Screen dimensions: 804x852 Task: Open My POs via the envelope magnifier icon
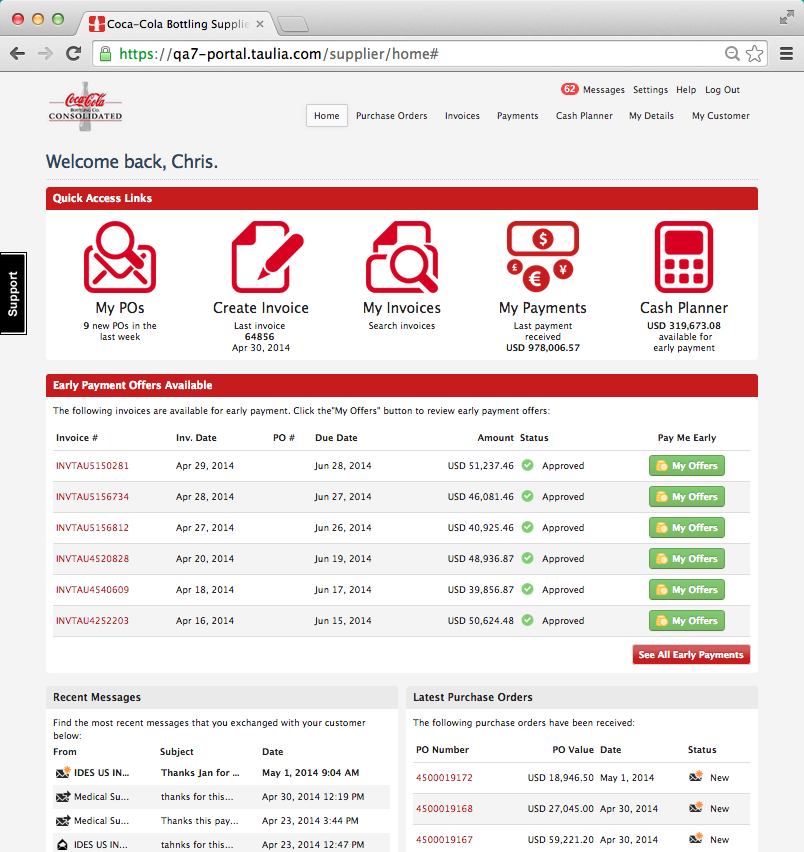(x=119, y=258)
